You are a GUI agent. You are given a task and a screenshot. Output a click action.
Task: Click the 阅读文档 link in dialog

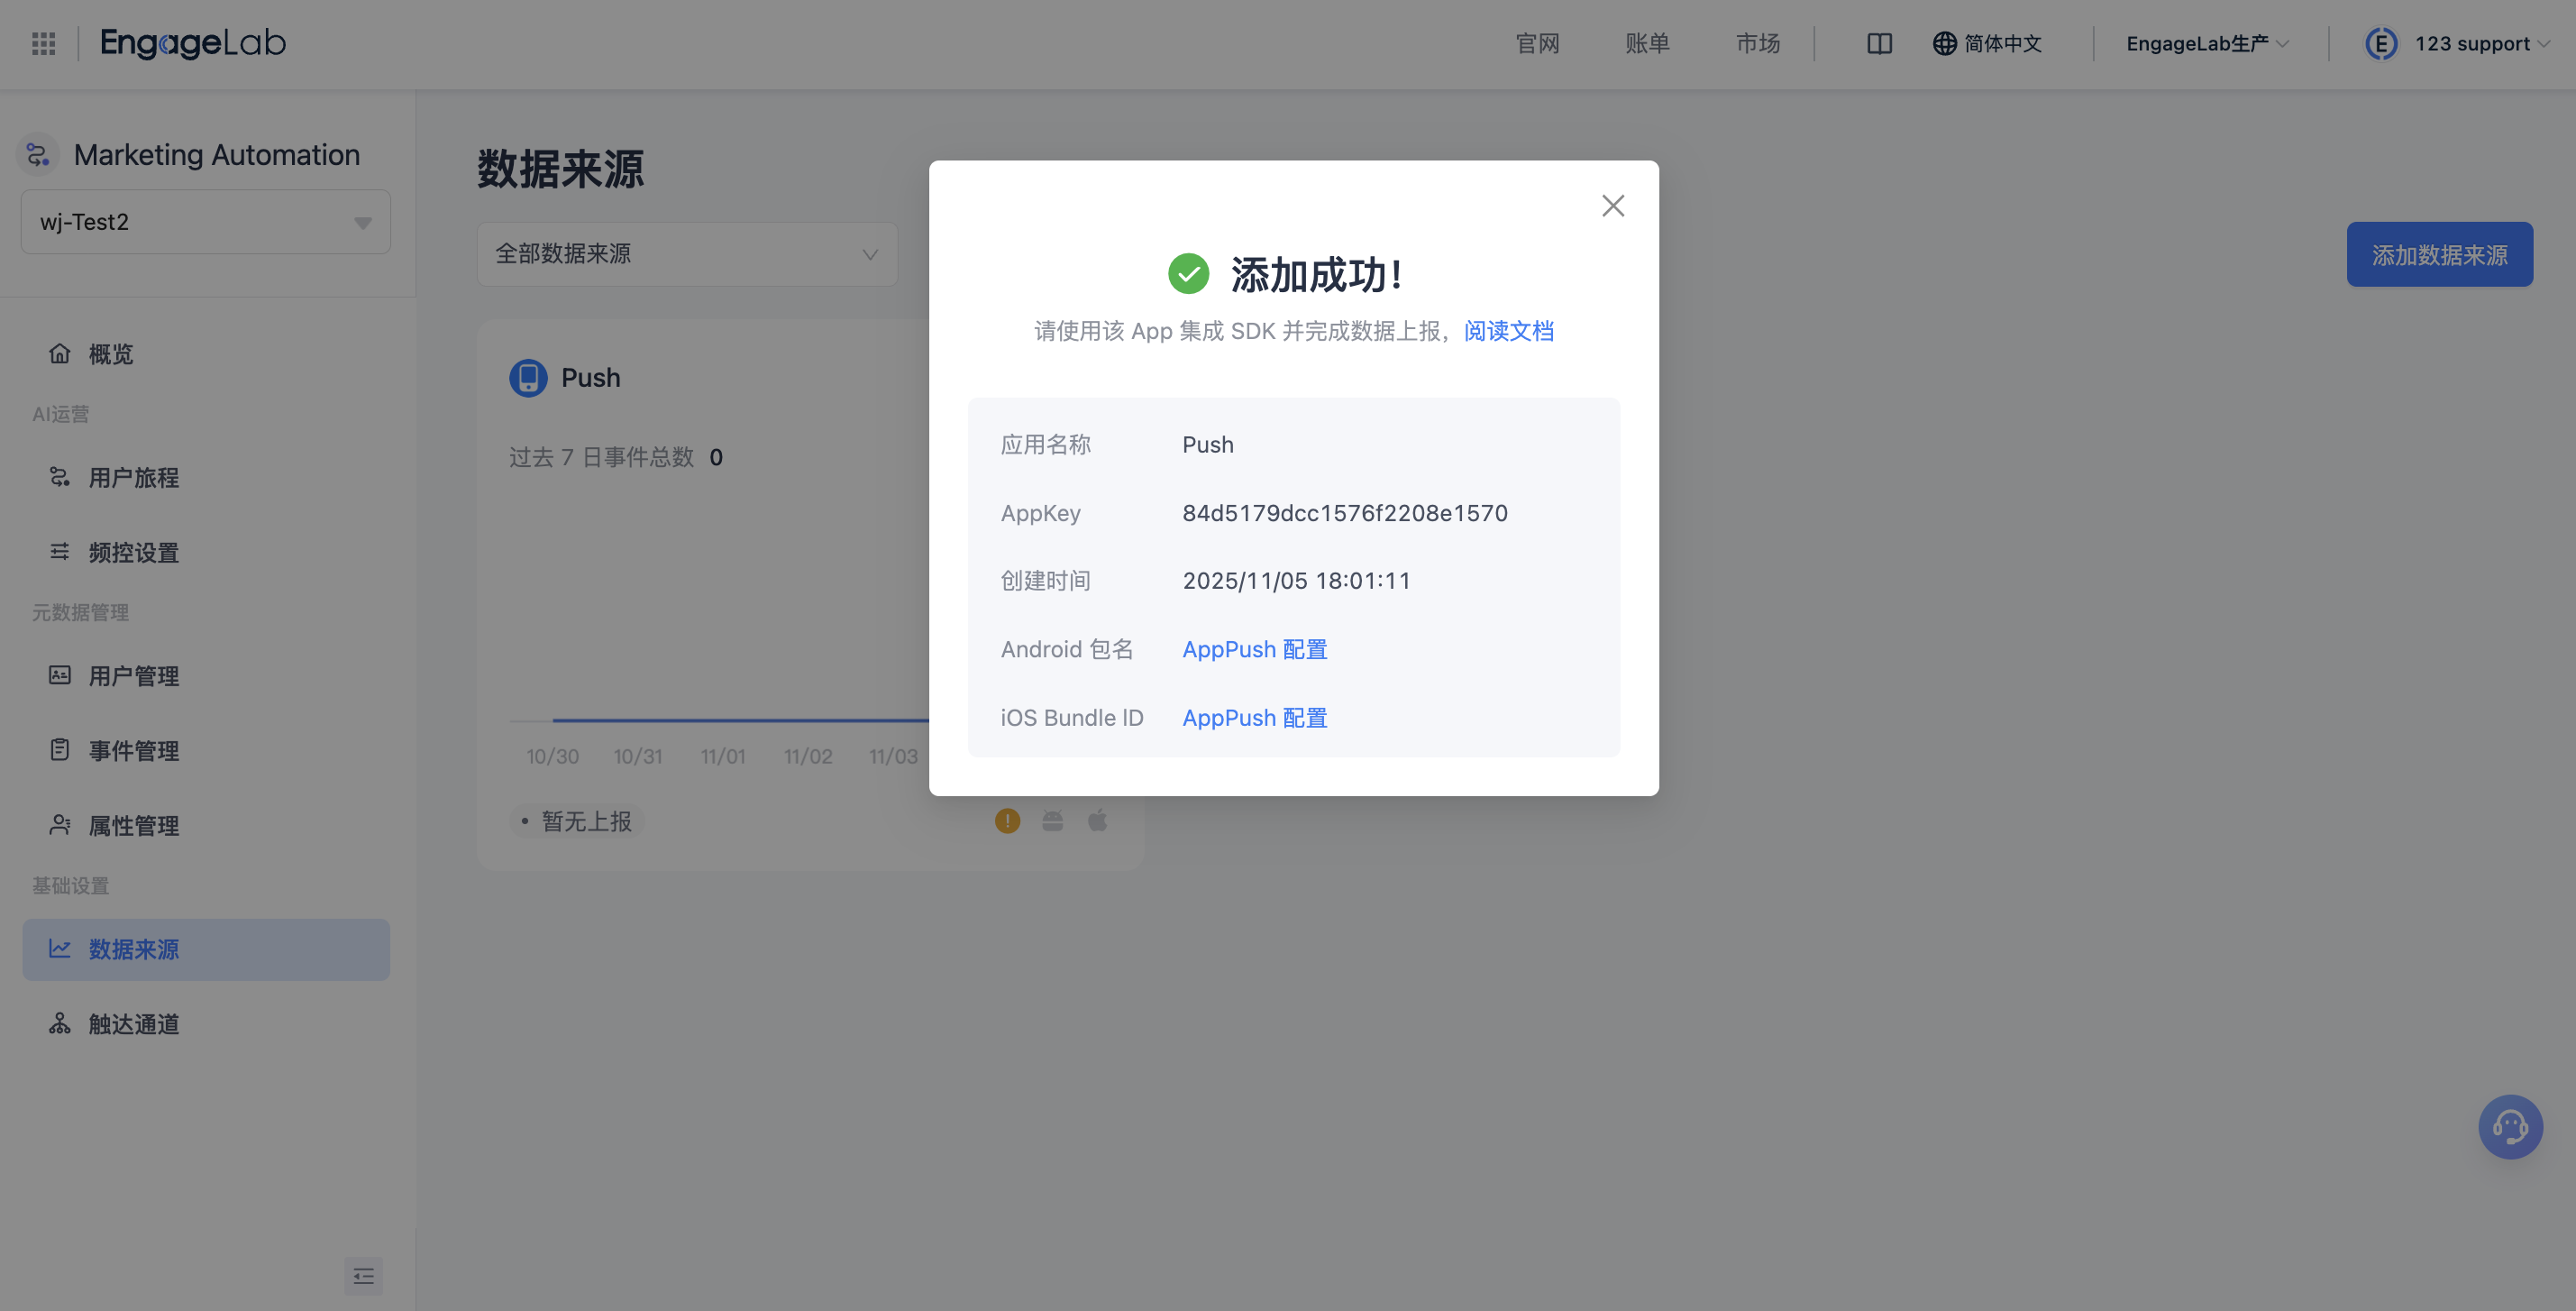1508,331
